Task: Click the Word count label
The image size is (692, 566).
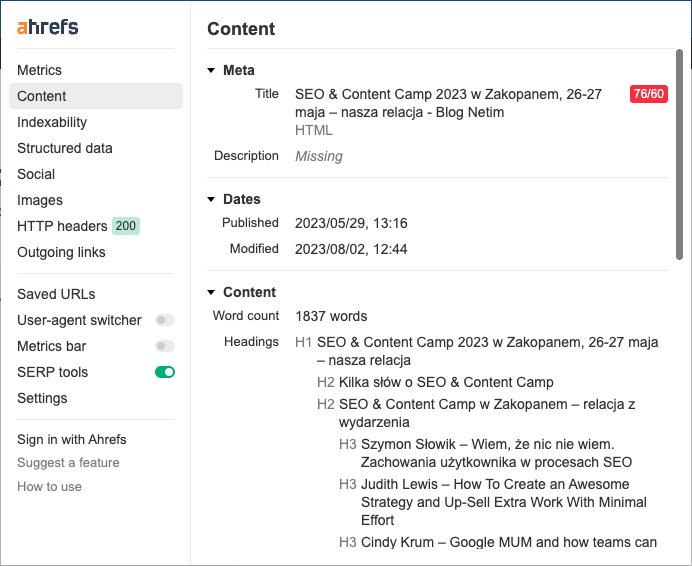Action: [x=246, y=316]
